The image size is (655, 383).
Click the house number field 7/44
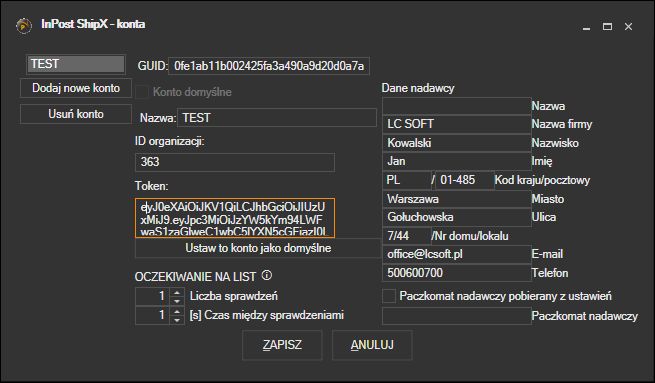tap(406, 236)
